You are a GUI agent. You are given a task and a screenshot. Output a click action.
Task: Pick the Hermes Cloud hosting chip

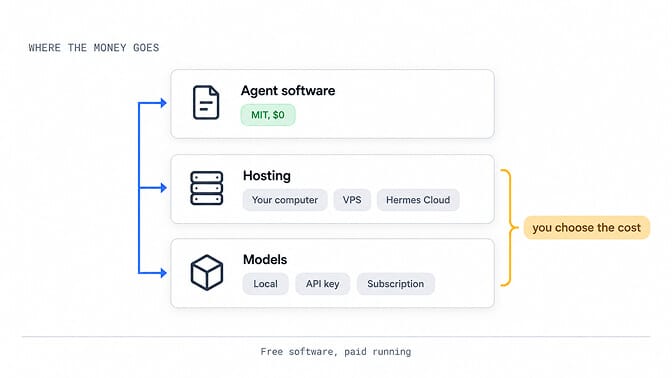418,200
